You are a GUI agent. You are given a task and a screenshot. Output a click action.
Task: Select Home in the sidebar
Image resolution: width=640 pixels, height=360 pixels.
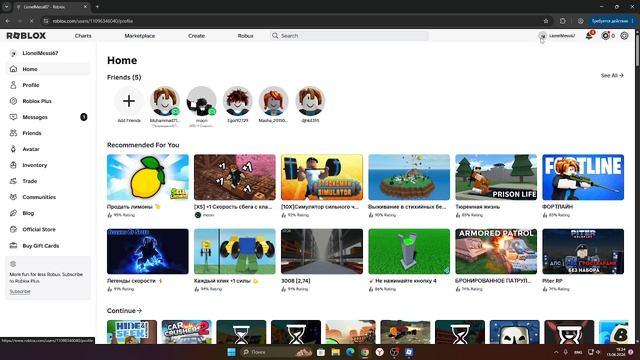(x=48, y=69)
